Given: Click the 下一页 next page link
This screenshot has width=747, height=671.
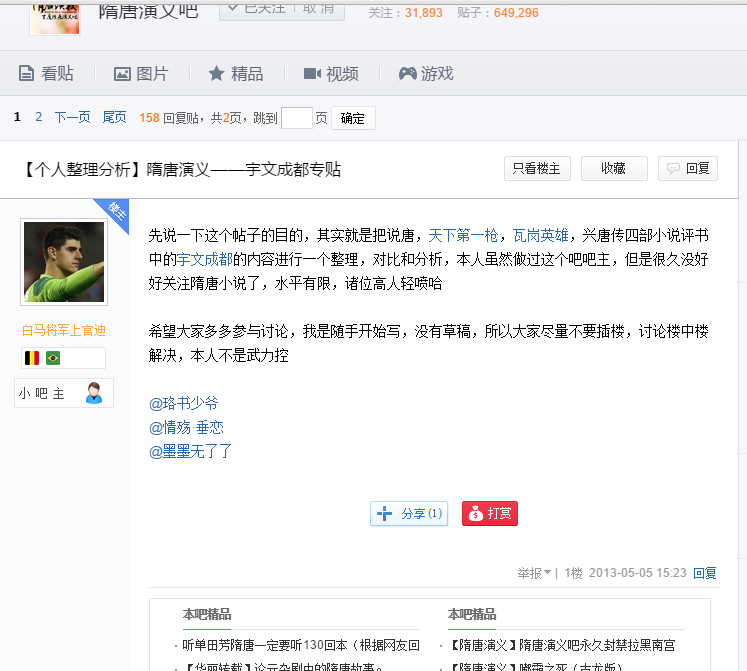Looking at the screenshot, I should [72, 117].
